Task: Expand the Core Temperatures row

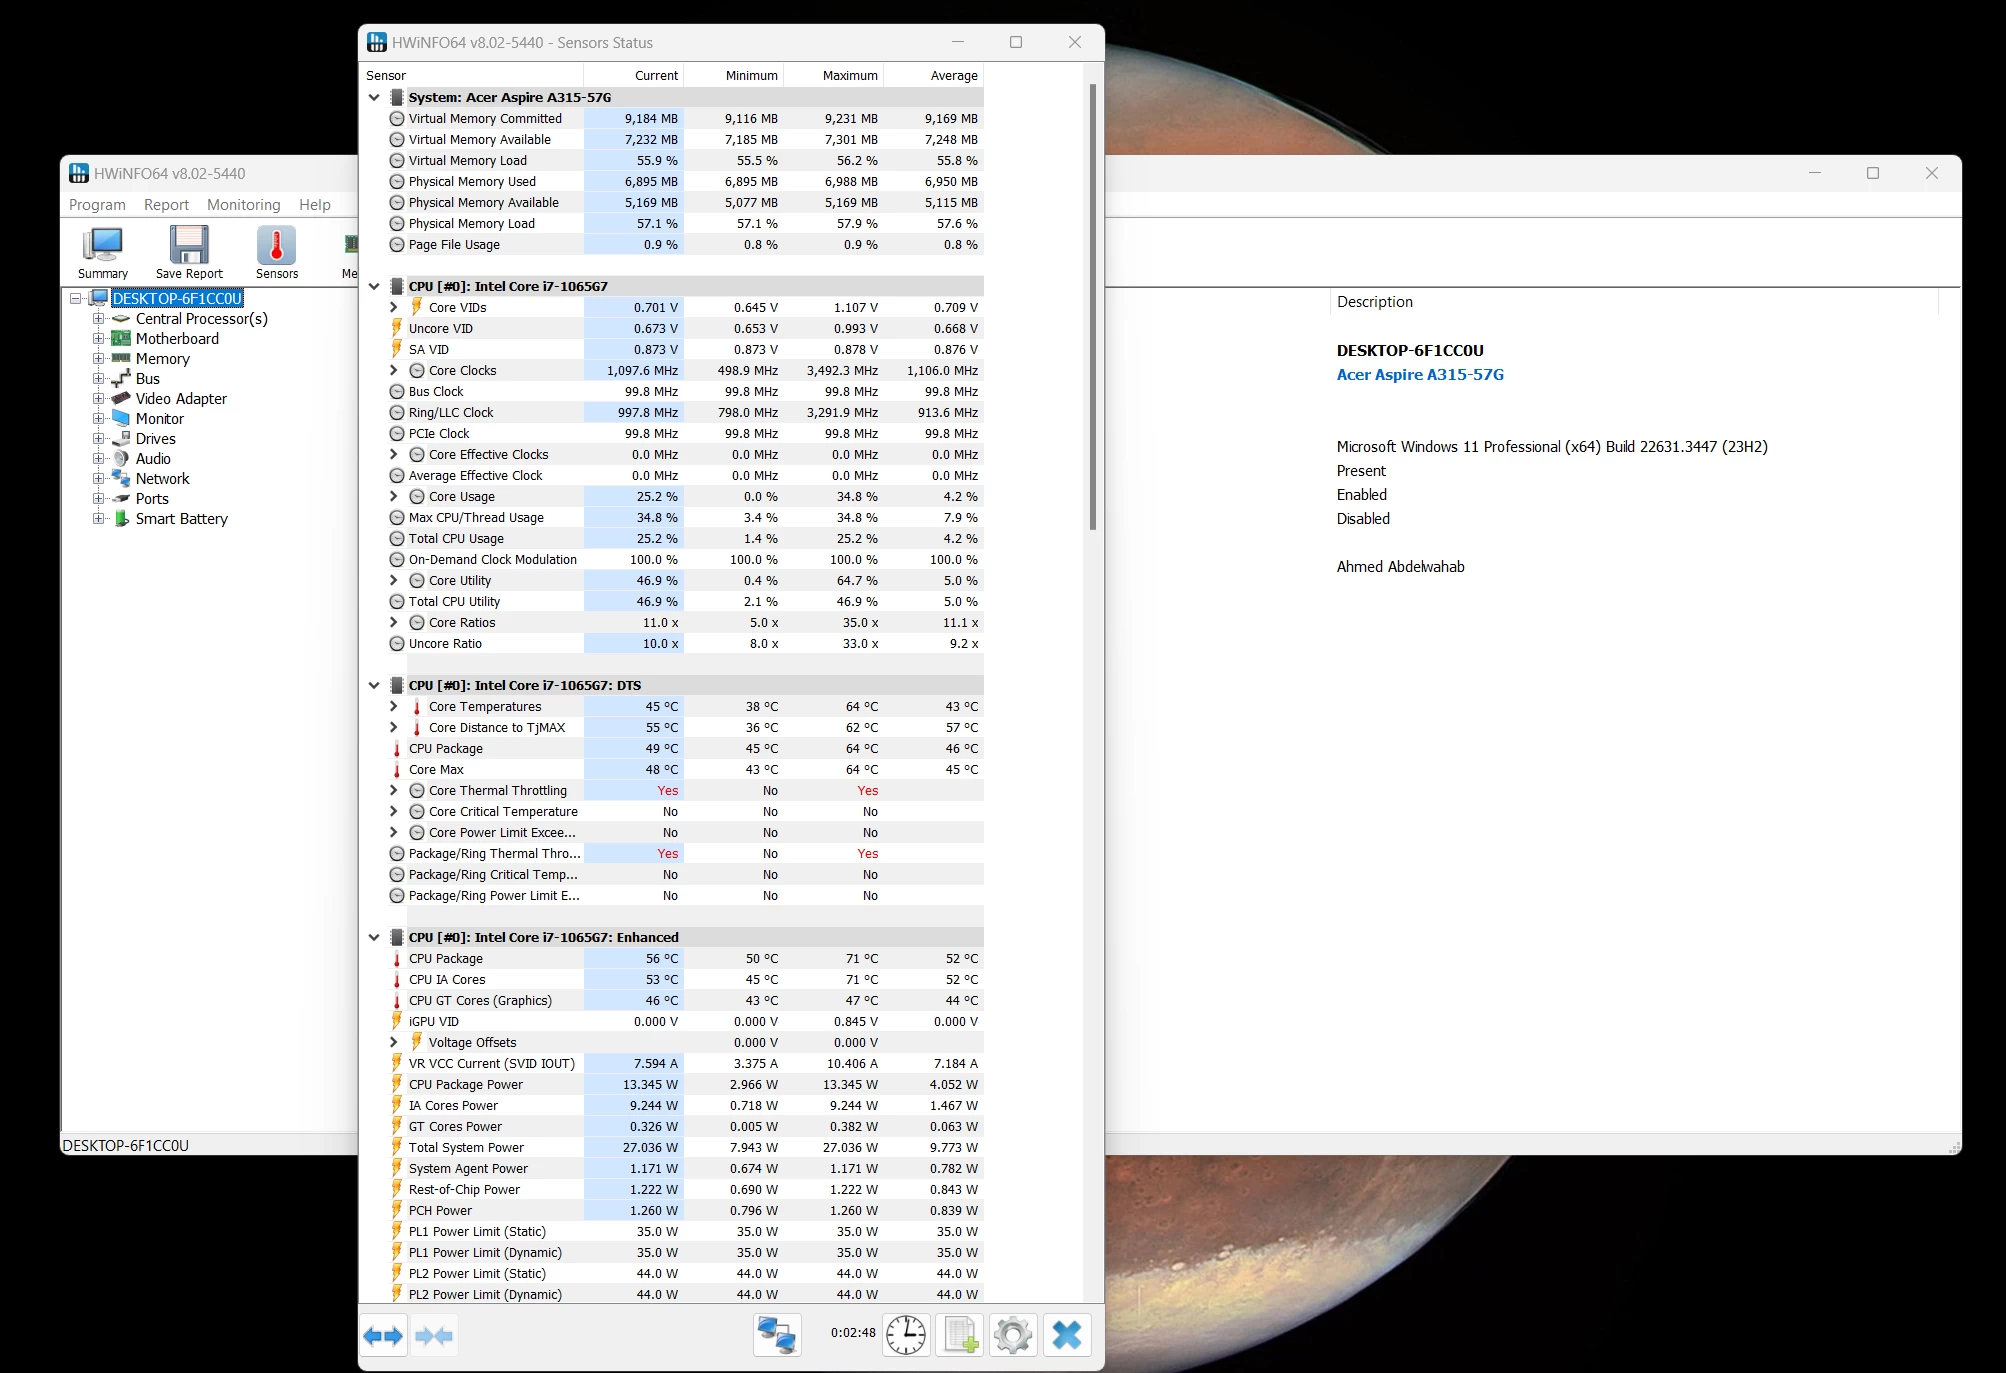Action: 394,707
